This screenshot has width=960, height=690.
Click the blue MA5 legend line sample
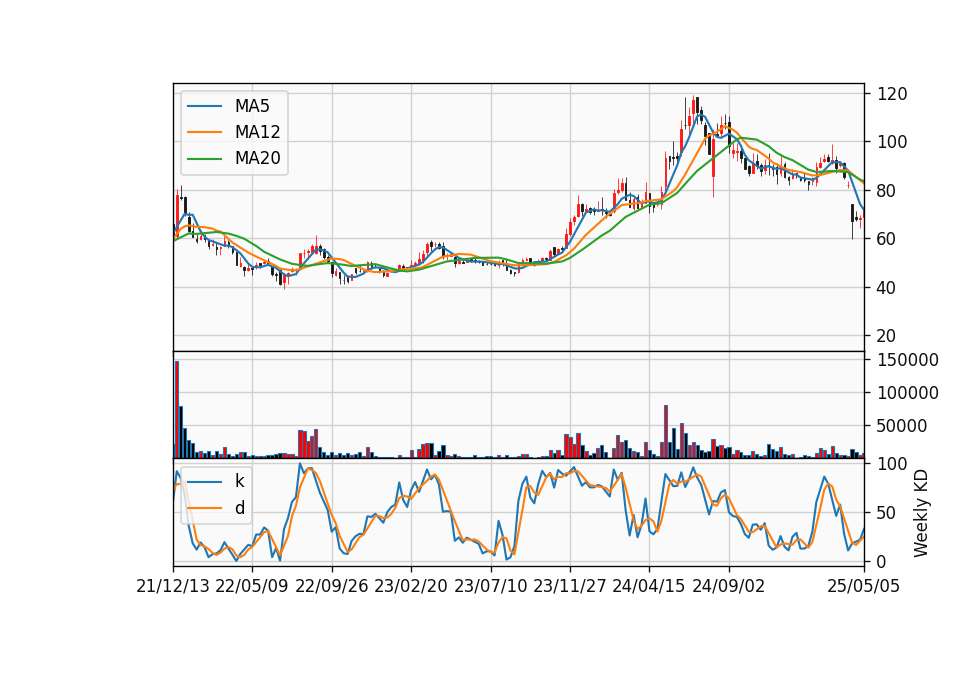click(204, 107)
